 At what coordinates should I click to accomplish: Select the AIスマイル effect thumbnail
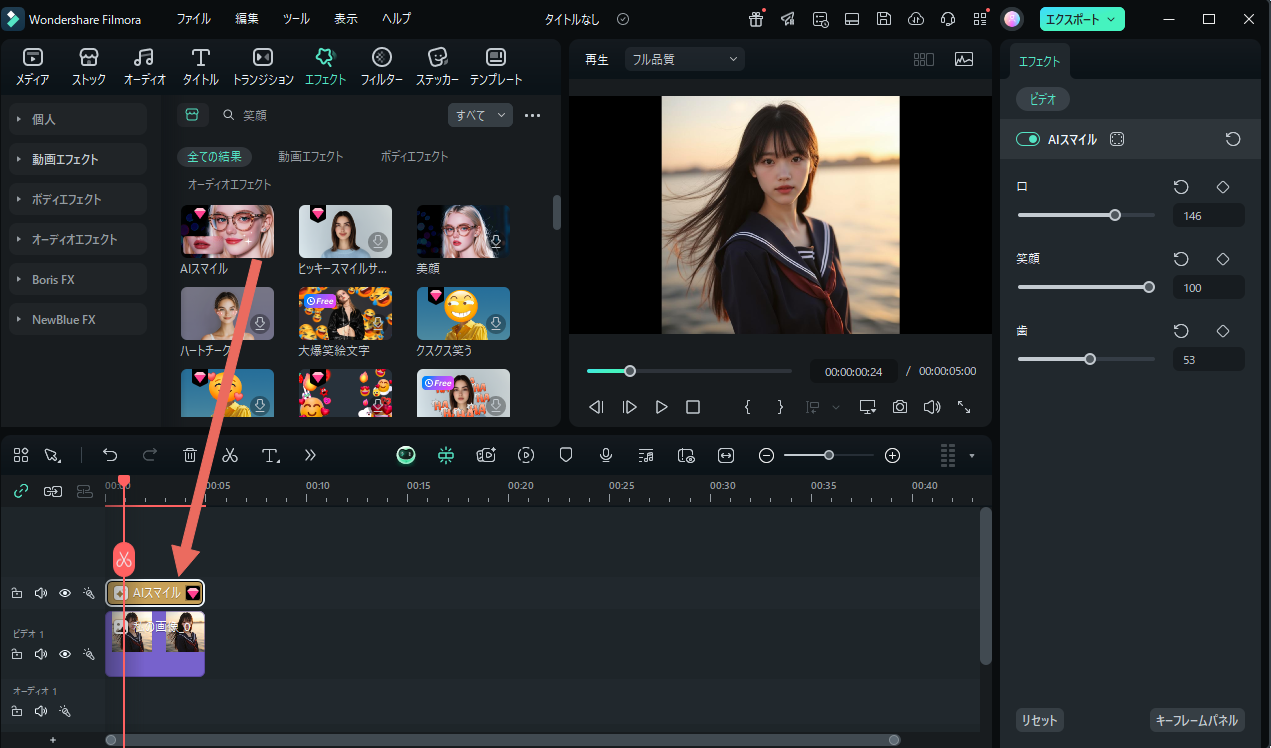pyautogui.click(x=227, y=231)
